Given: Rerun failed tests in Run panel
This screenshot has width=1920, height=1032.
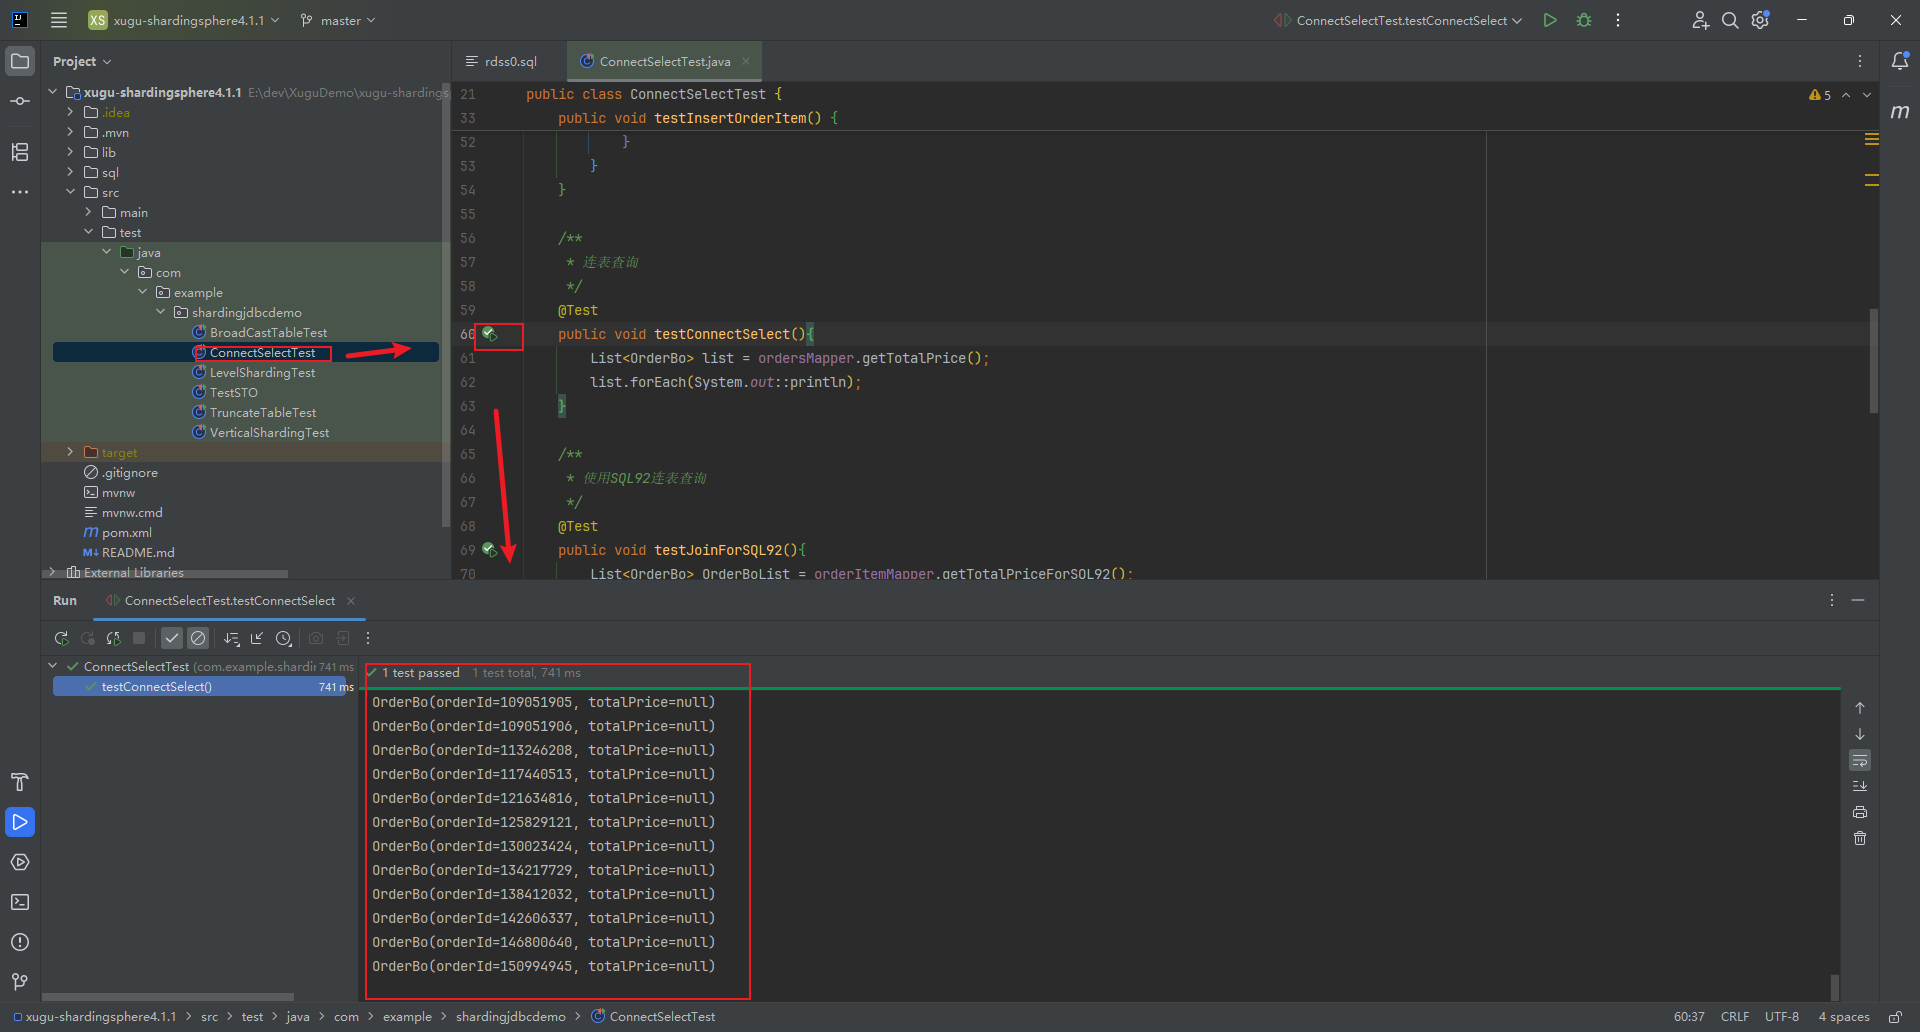Looking at the screenshot, I should (88, 638).
